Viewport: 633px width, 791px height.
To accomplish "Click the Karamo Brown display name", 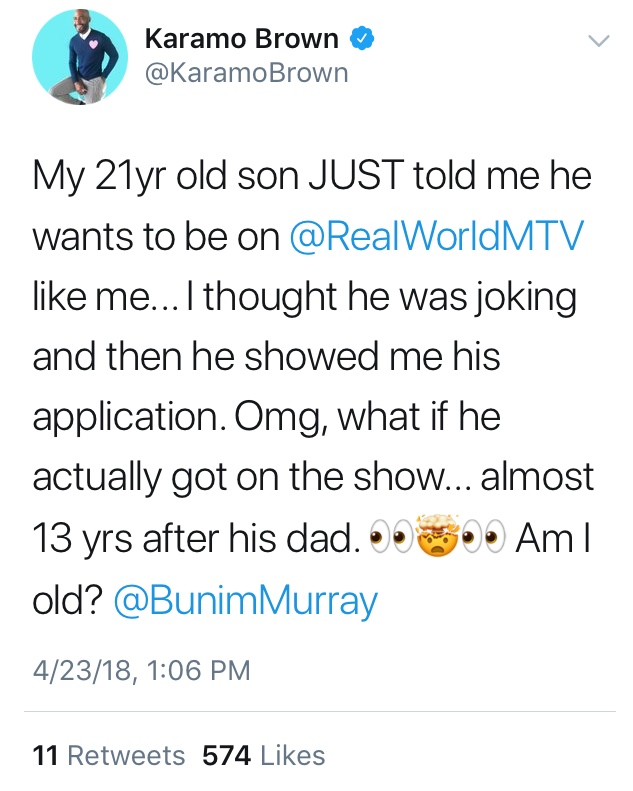I will pos(242,39).
